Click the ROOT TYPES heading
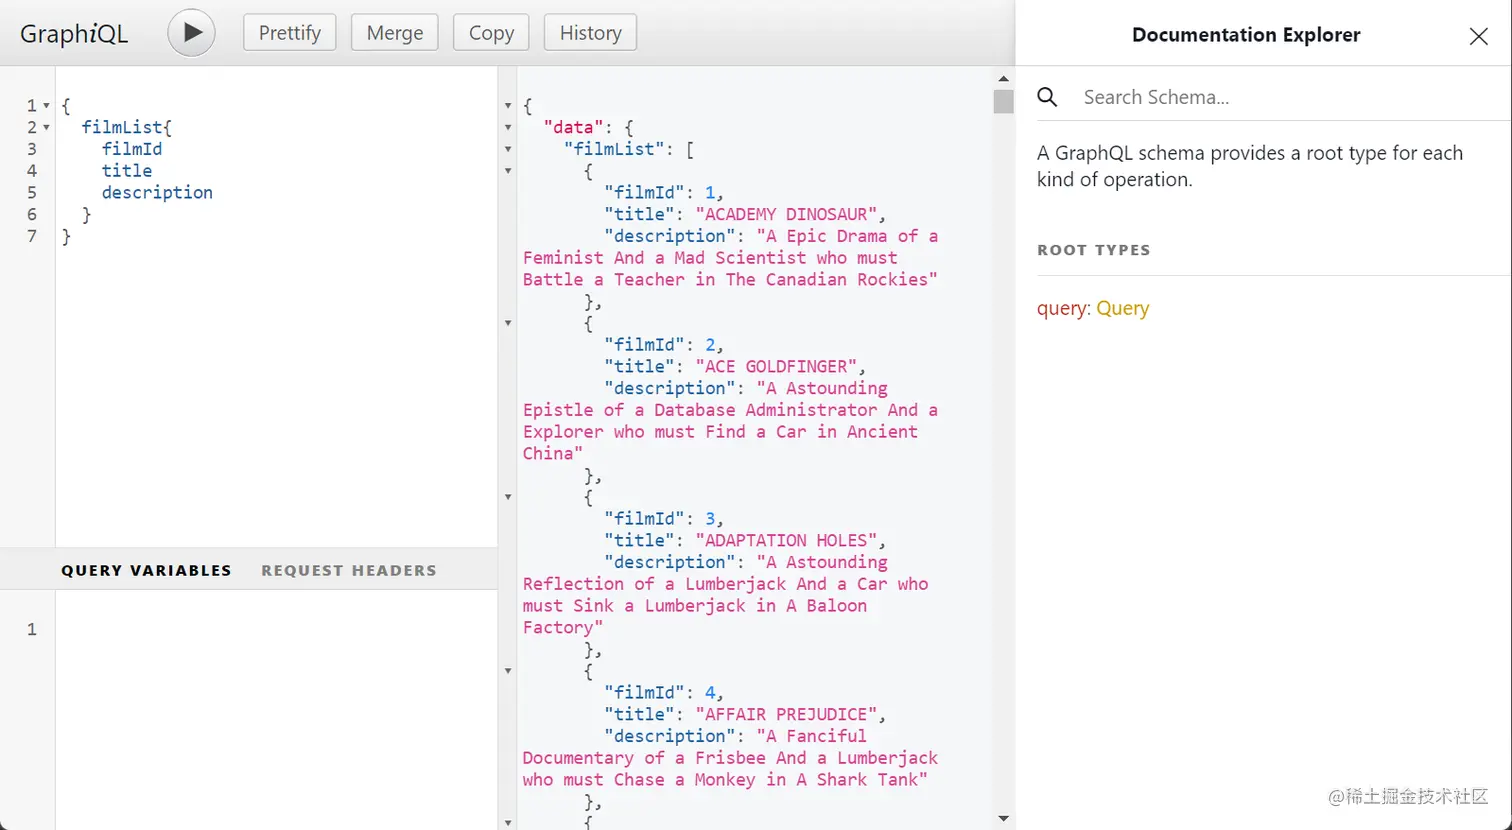 tap(1094, 250)
